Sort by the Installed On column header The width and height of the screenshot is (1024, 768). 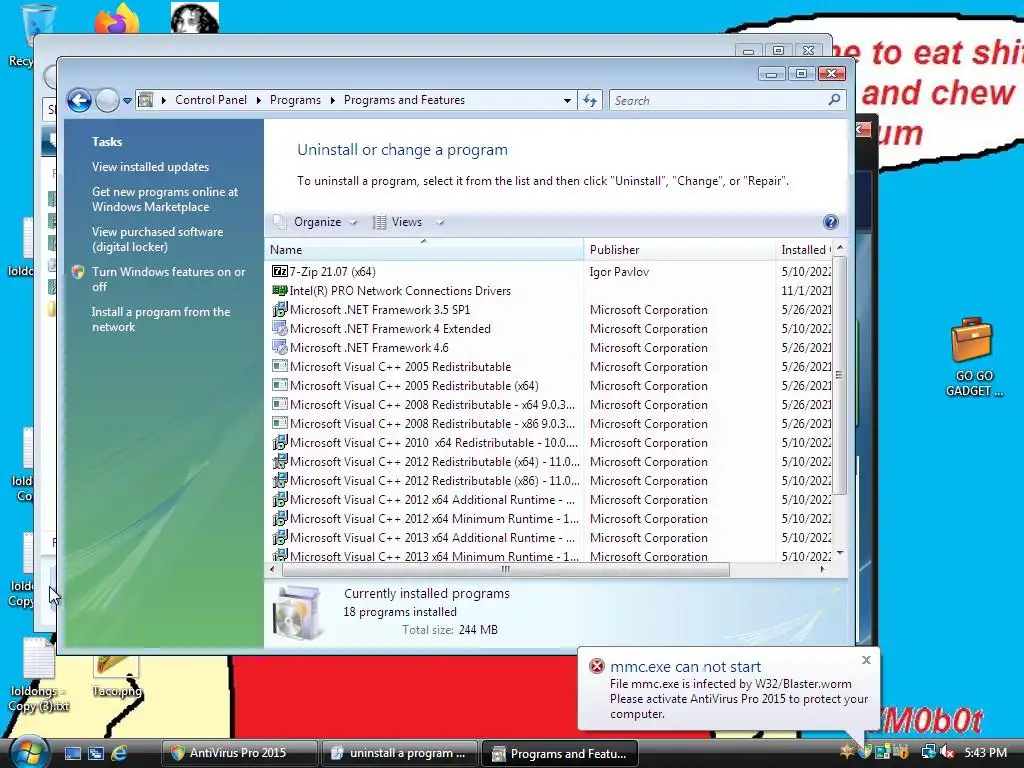(x=804, y=249)
